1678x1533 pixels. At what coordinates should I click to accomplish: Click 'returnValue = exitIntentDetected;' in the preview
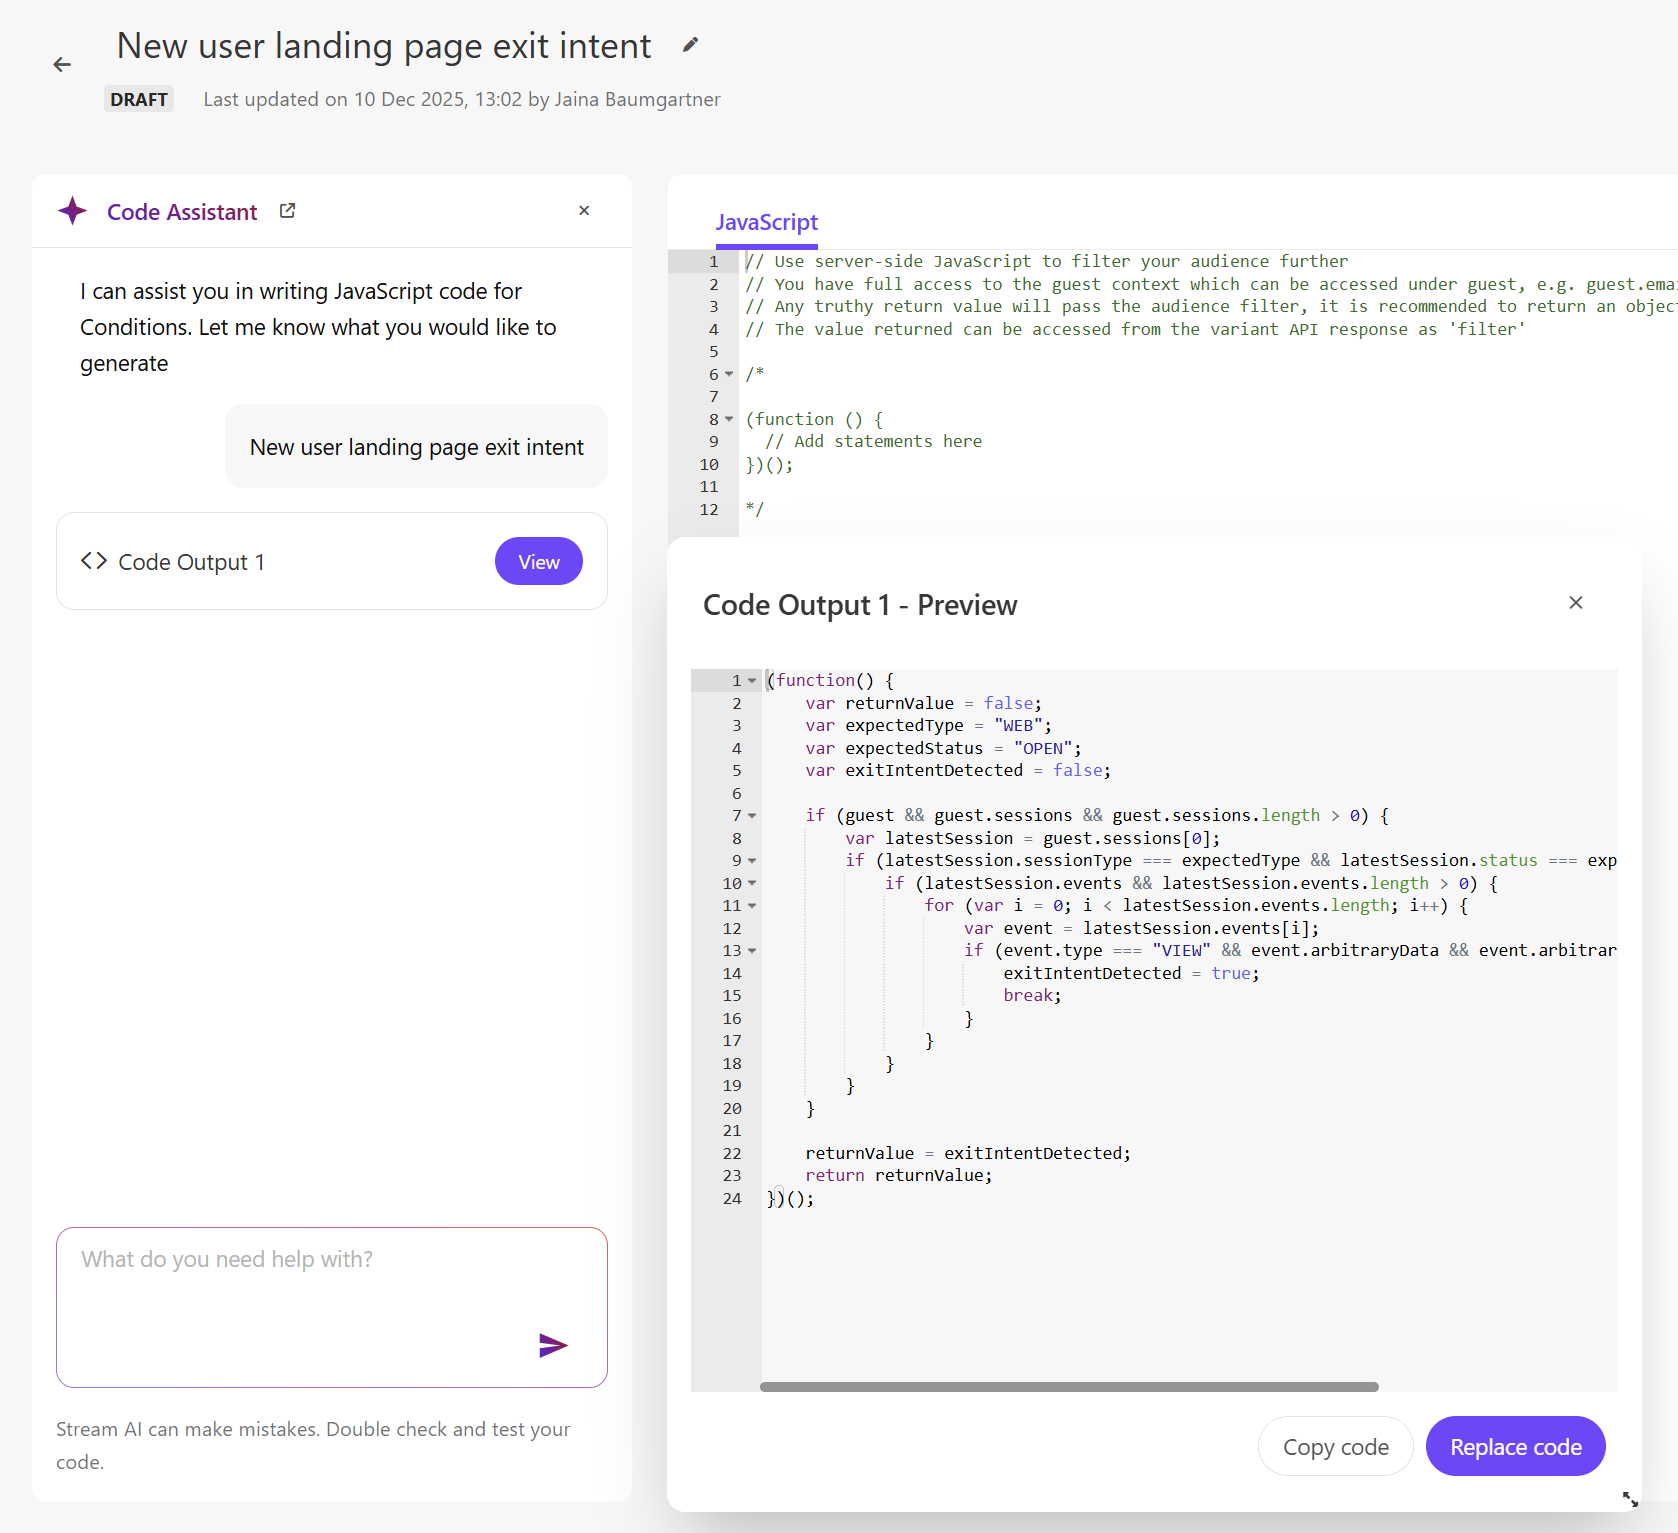click(968, 1154)
